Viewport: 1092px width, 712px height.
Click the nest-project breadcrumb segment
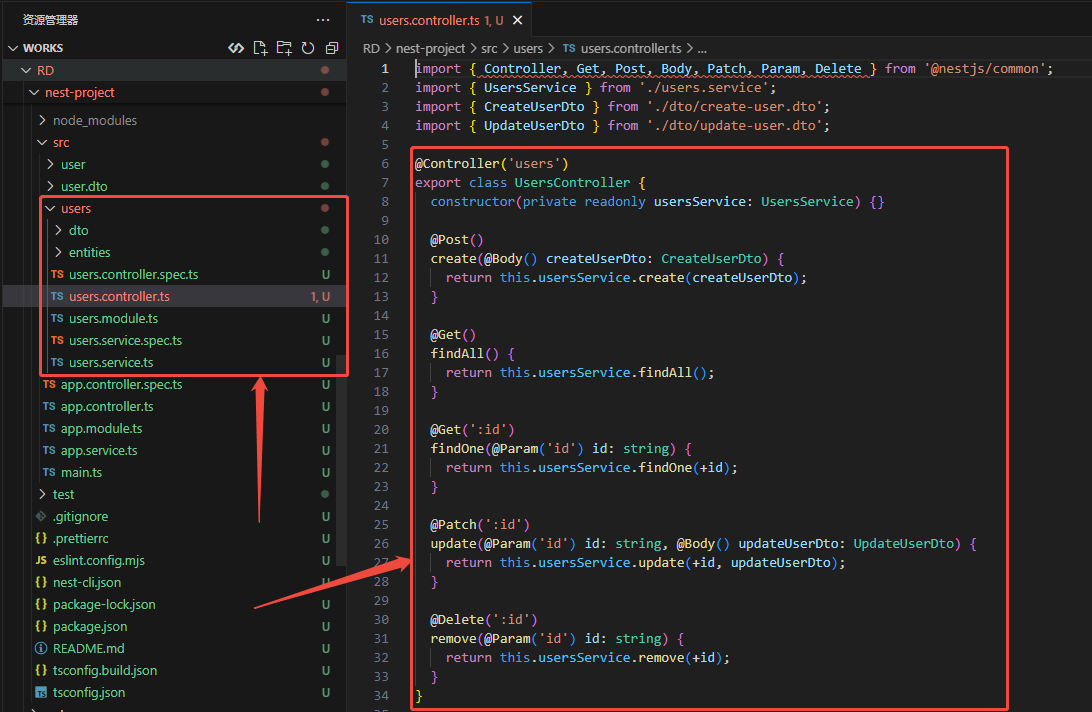click(x=430, y=48)
